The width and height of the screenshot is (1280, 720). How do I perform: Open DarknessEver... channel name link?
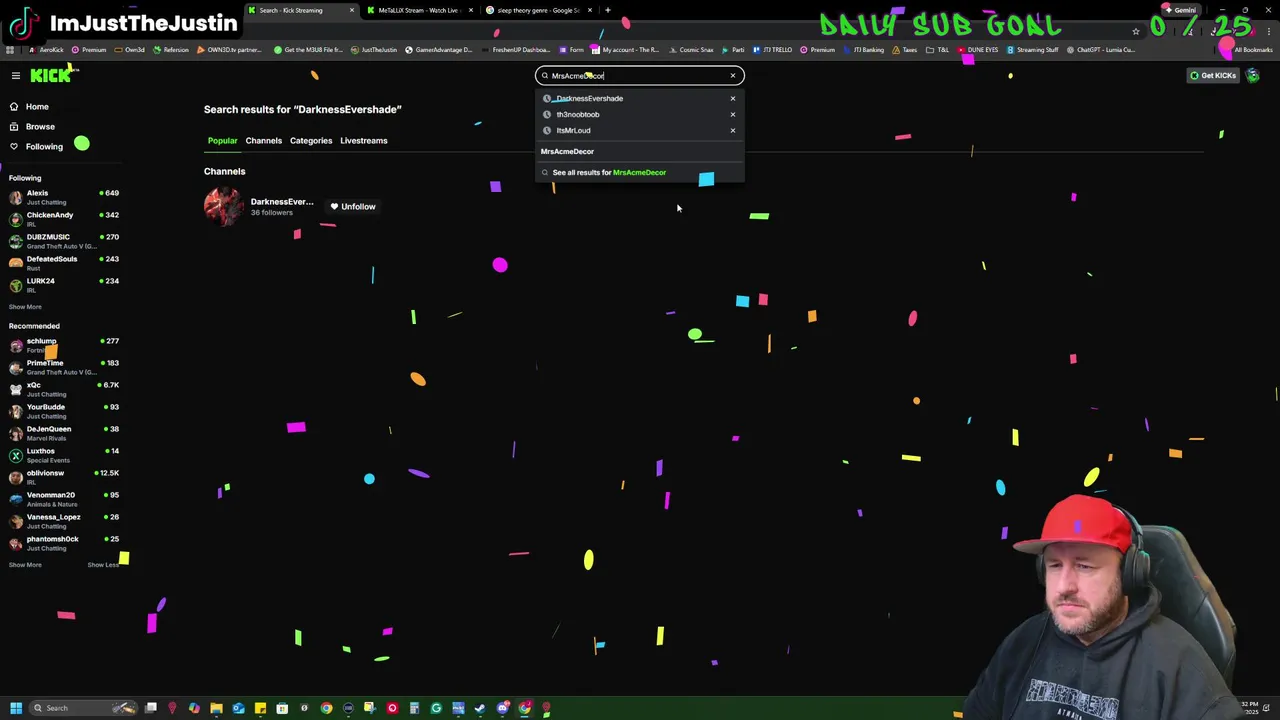[281, 202]
